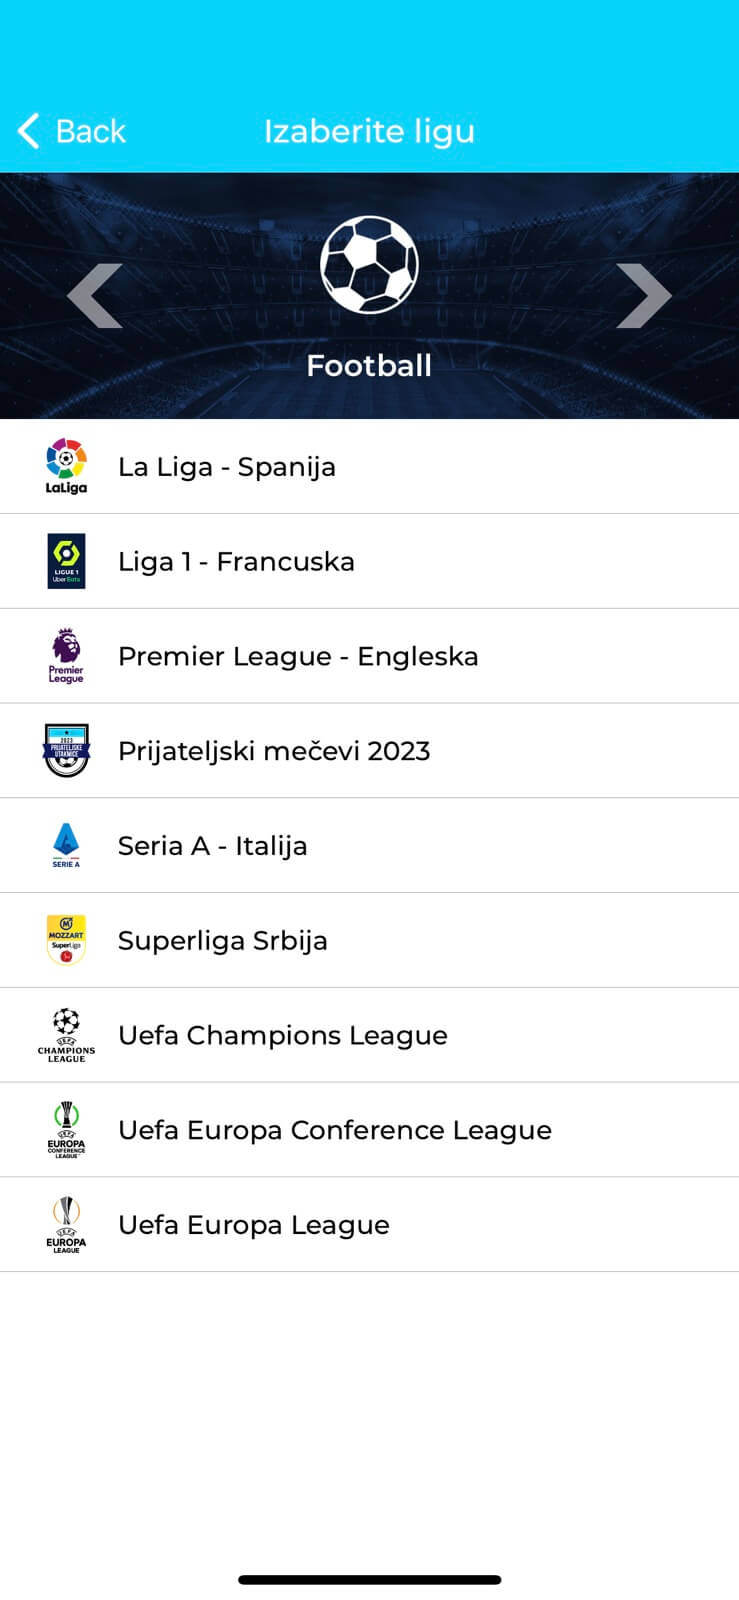The width and height of the screenshot is (739, 1600).
Task: Tap the Champions League starball logo
Action: [66, 1035]
